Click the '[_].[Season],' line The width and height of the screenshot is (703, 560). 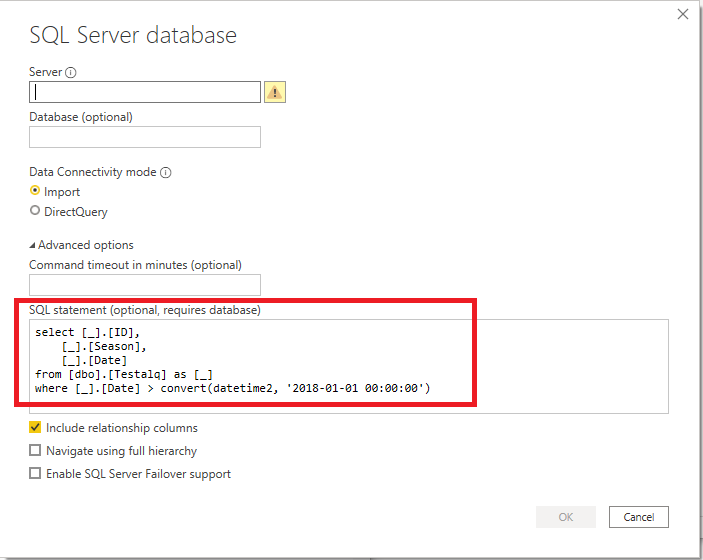click(104, 347)
